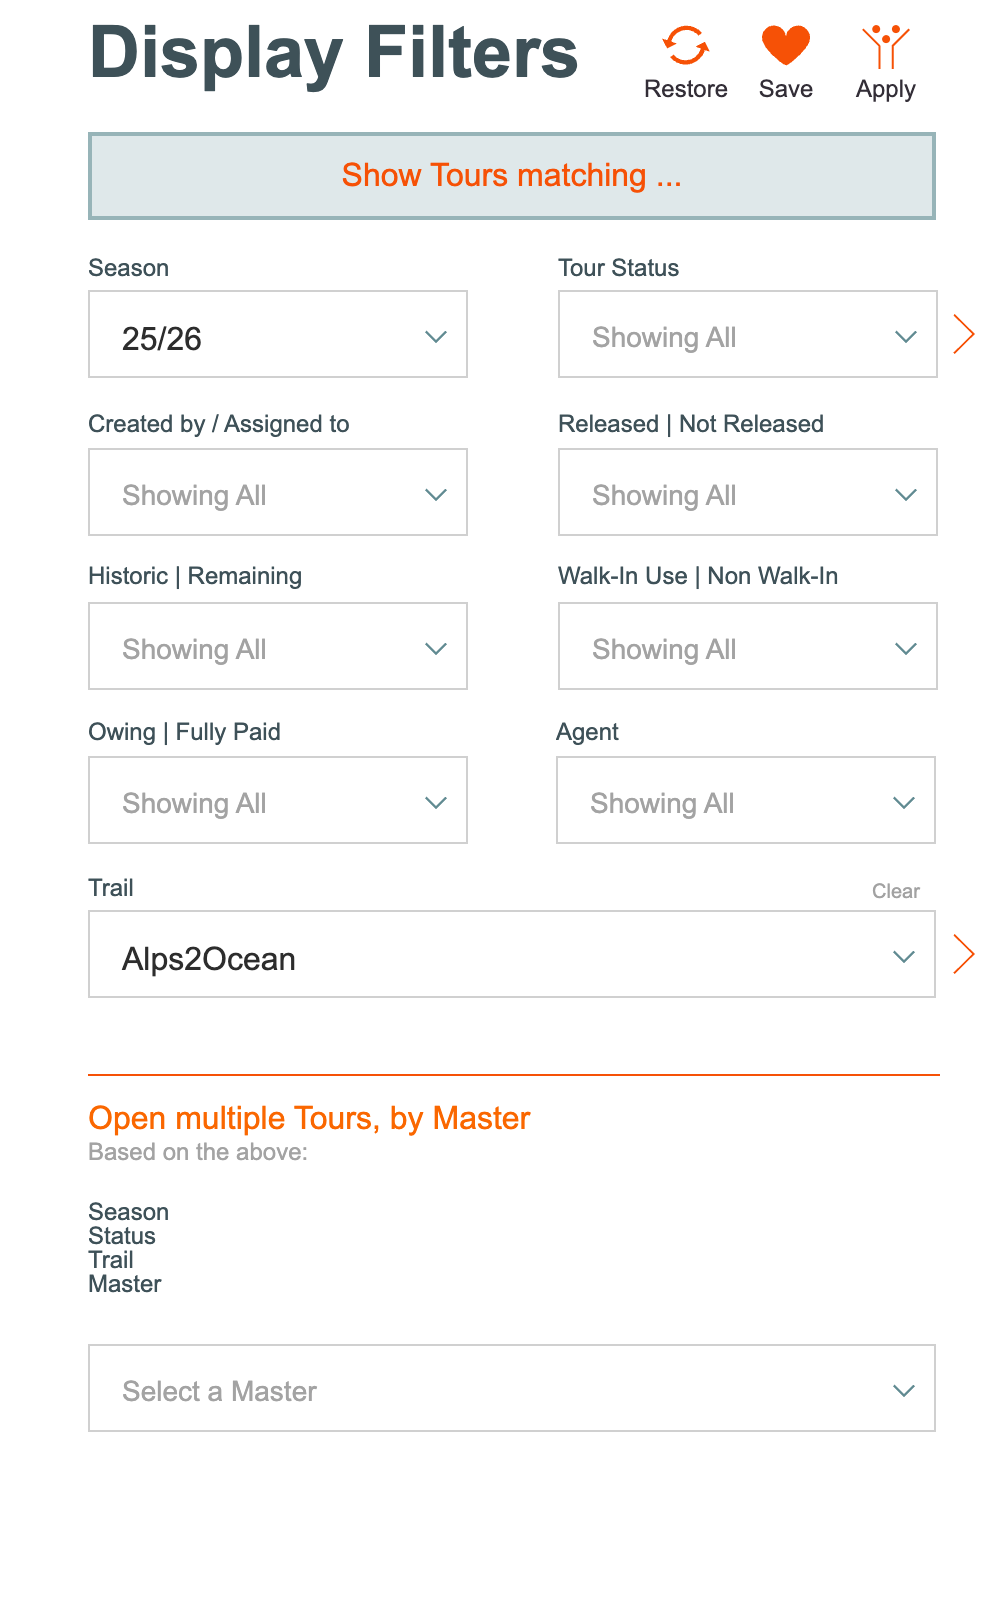Viewport: 992px width, 1606px height.
Task: Click the 'Master' summary line
Action: tap(125, 1284)
